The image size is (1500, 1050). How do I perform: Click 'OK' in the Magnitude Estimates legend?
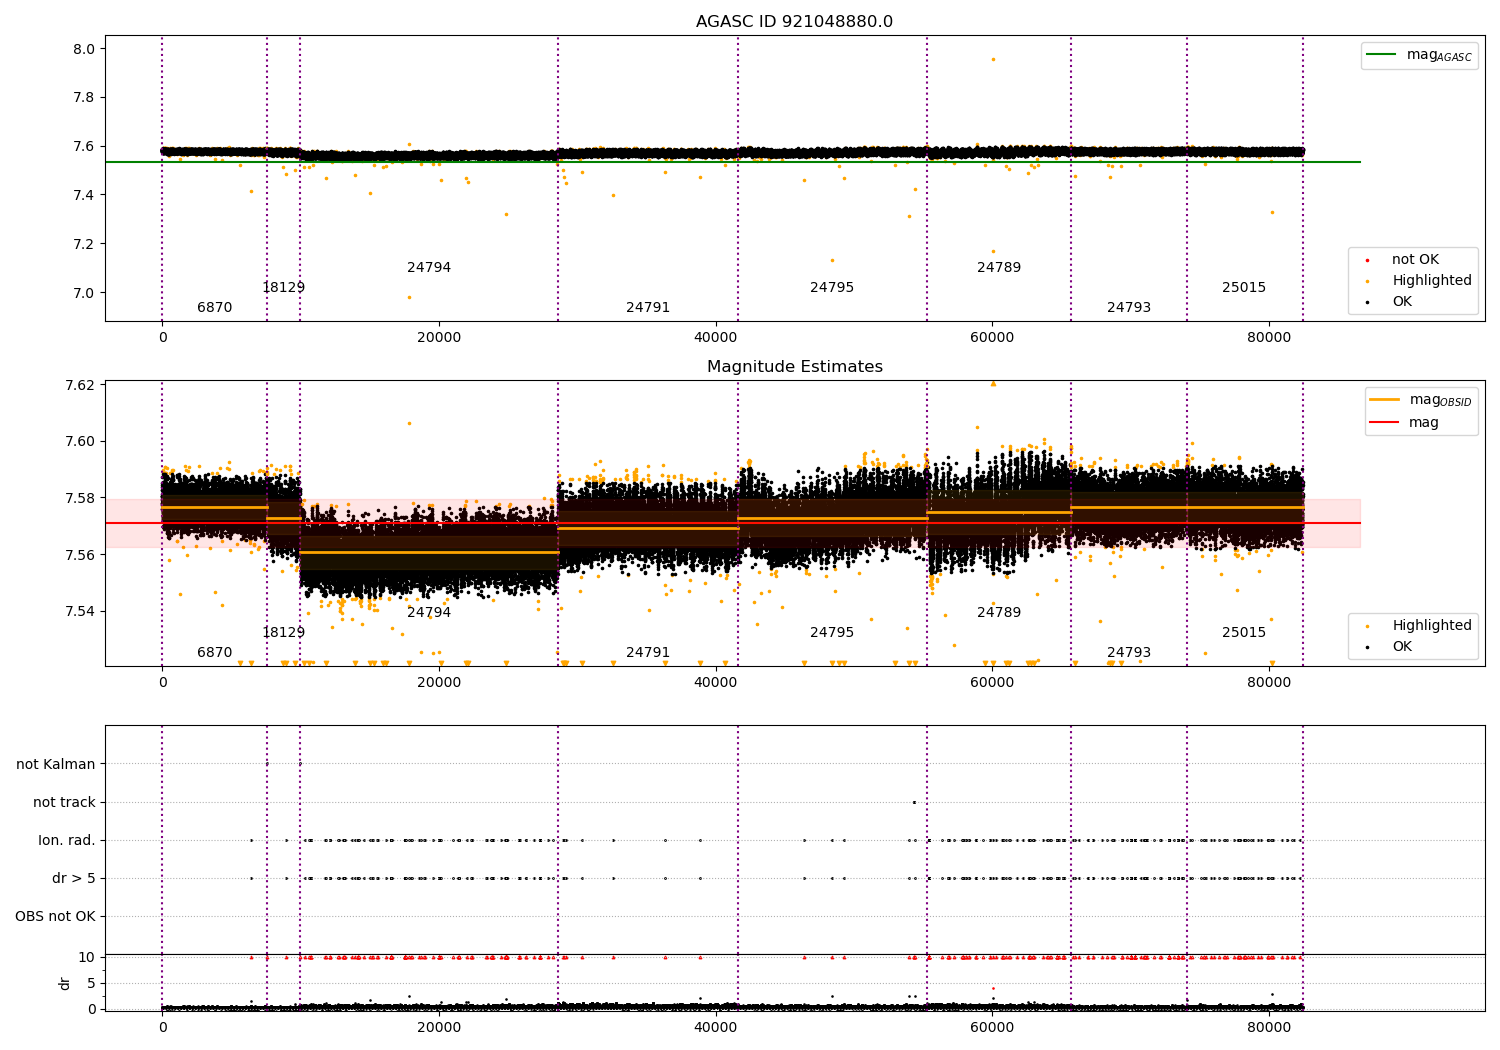tap(1401, 647)
